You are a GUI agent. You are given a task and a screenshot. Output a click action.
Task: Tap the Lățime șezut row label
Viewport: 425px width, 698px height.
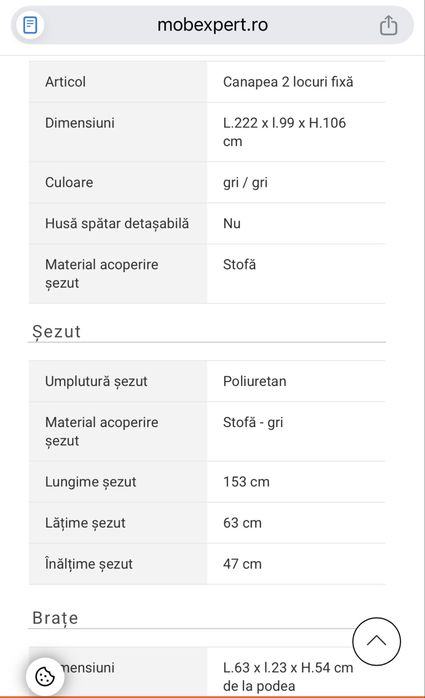pyautogui.click(x=85, y=523)
